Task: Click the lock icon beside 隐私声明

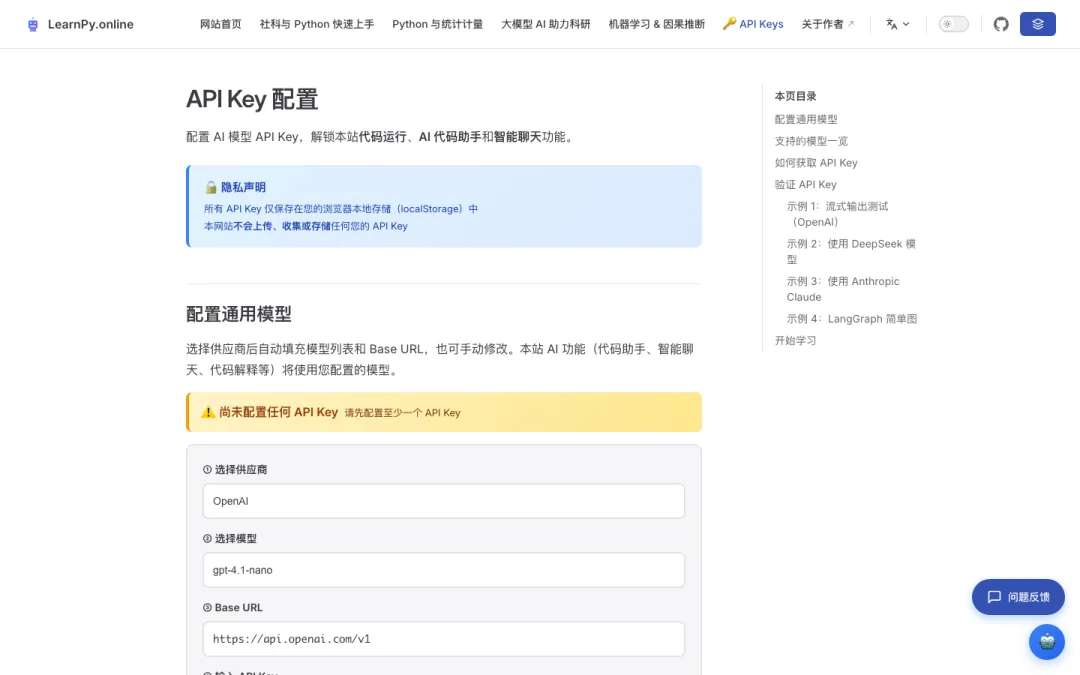Action: [x=211, y=187]
